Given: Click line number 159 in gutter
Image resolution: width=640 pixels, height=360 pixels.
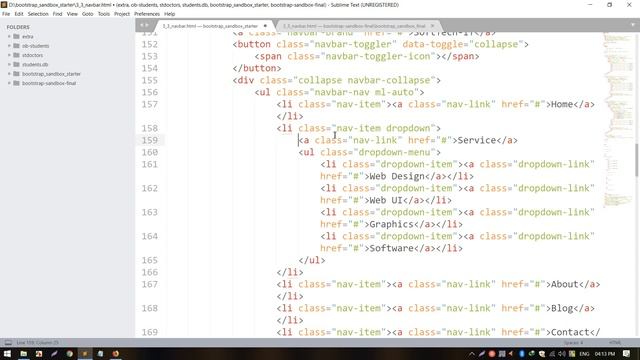Looking at the screenshot, I should coord(149,140).
